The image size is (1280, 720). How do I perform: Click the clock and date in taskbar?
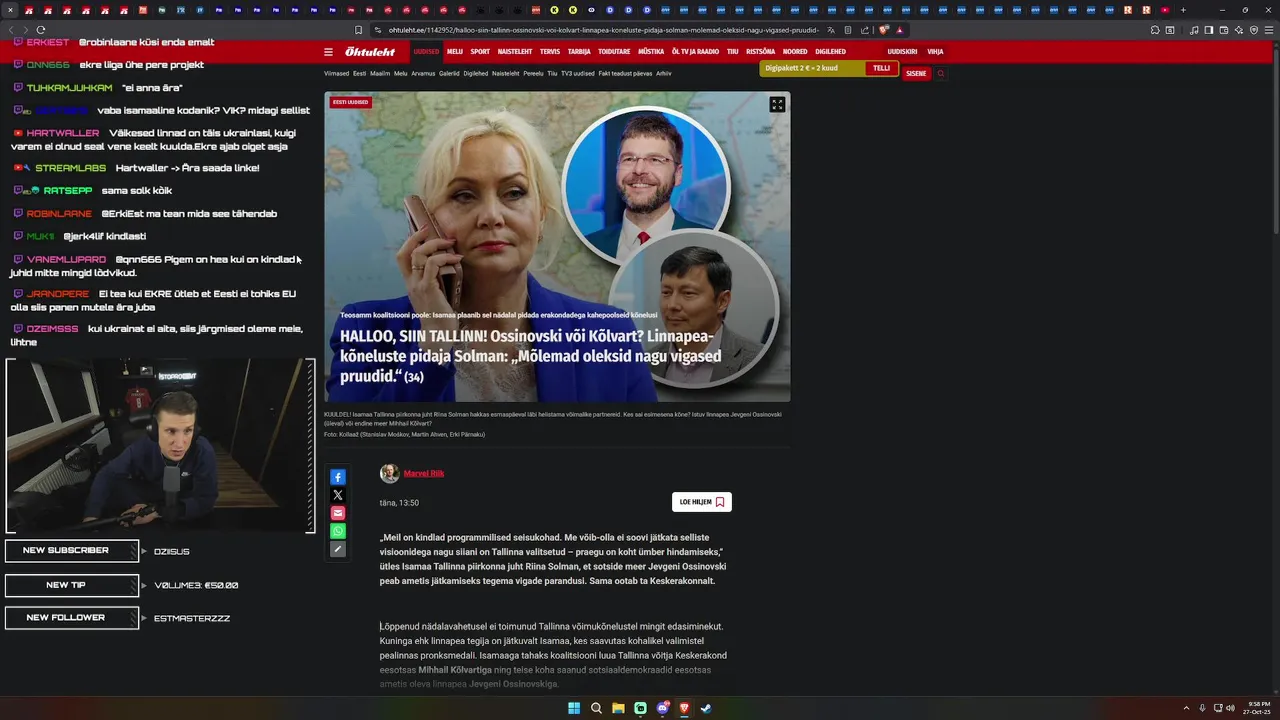coord(1259,708)
